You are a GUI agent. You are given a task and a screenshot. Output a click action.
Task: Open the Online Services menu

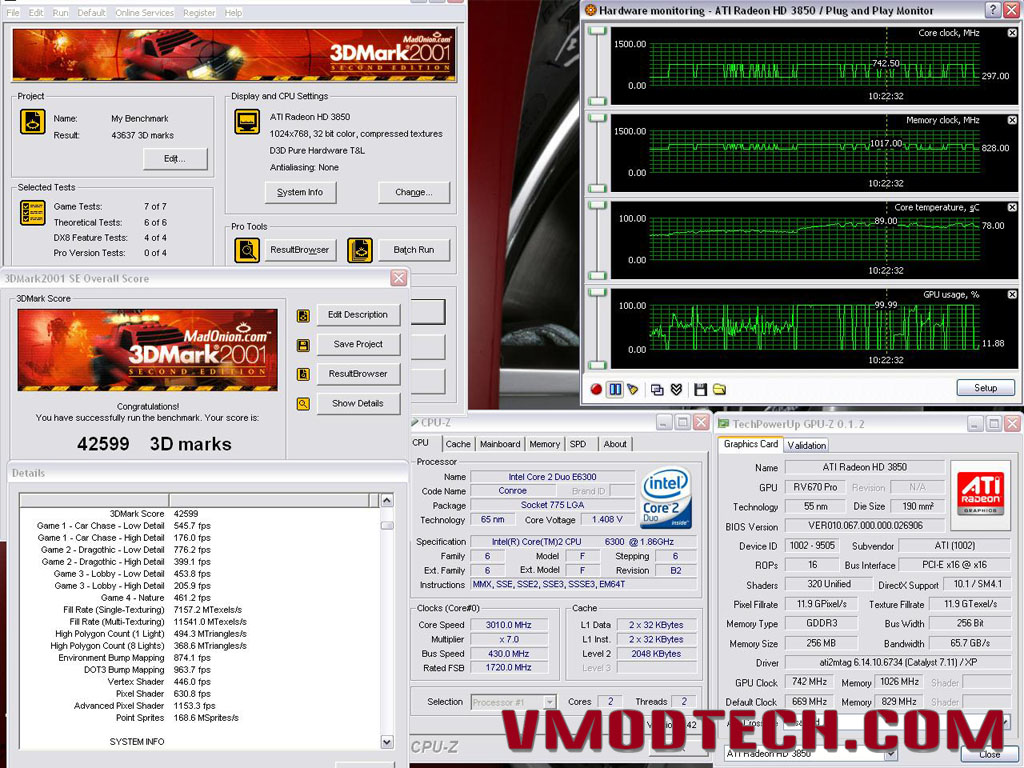tap(144, 12)
